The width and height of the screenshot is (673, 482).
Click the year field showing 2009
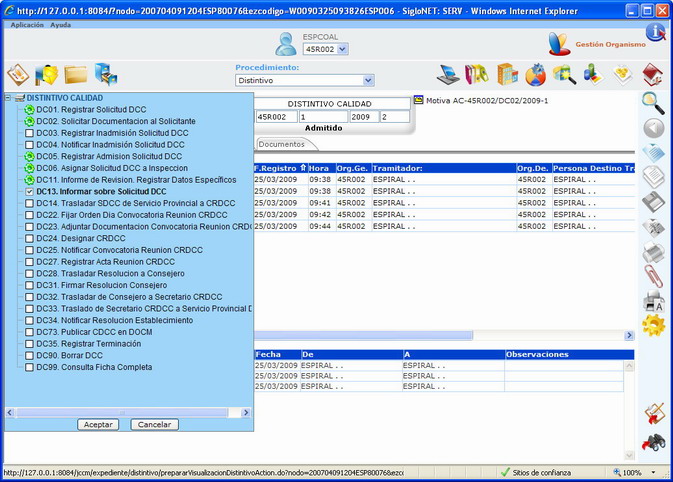pos(364,117)
